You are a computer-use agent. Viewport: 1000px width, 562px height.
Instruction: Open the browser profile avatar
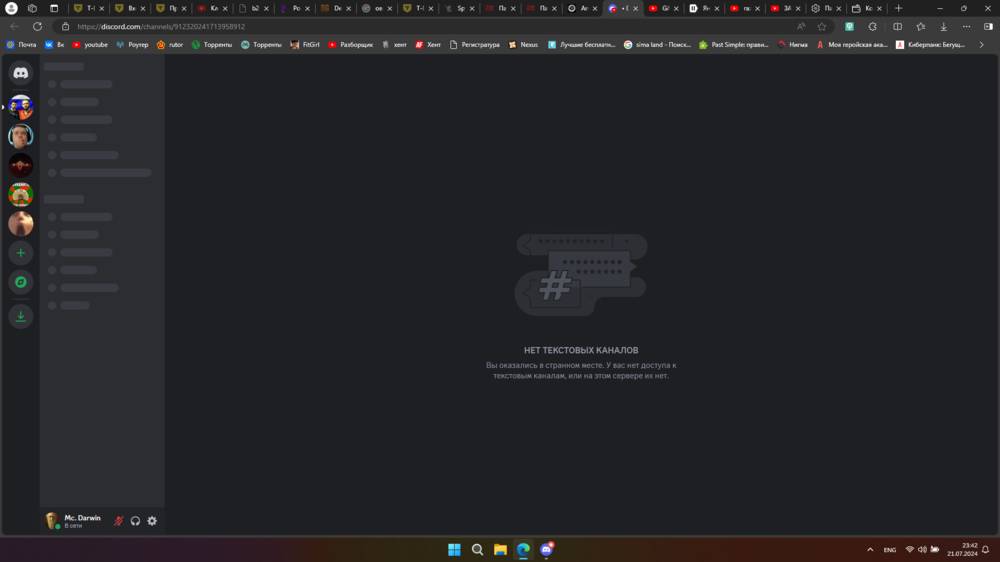point(11,8)
